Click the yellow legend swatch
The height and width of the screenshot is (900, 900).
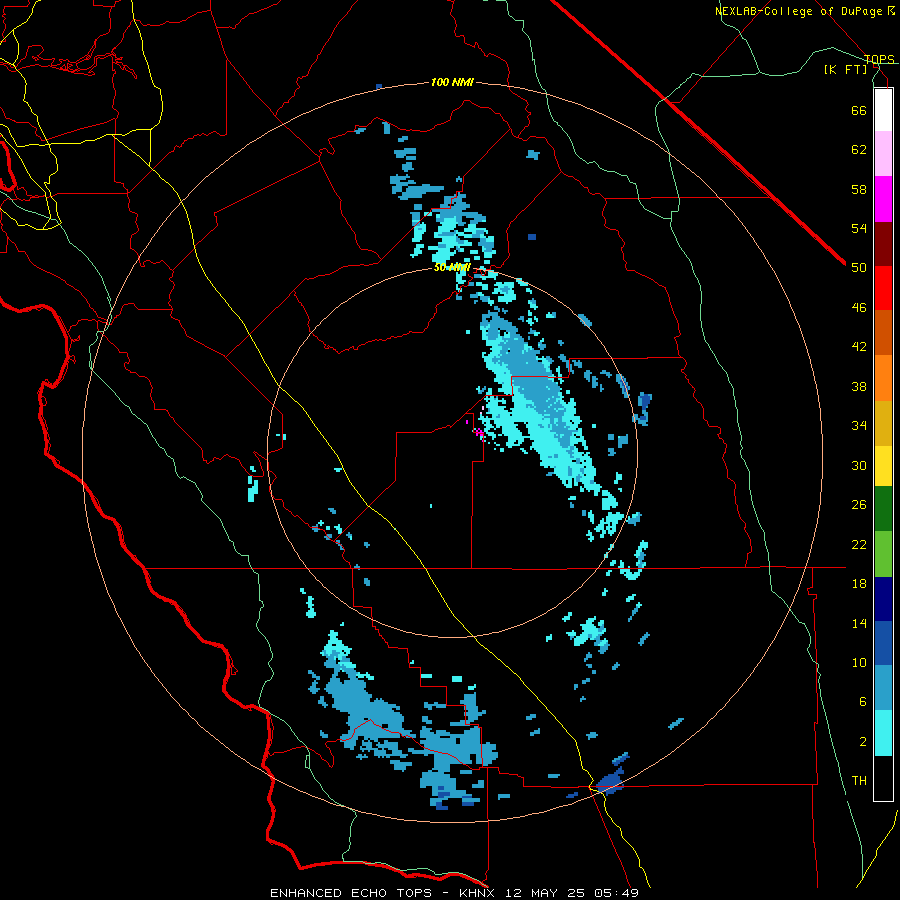pos(883,466)
